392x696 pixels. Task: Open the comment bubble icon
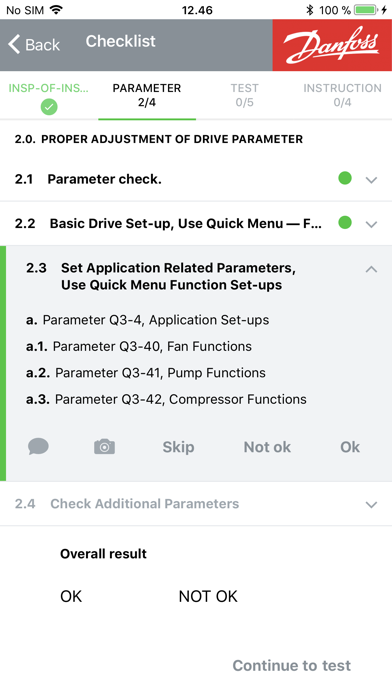point(39,447)
